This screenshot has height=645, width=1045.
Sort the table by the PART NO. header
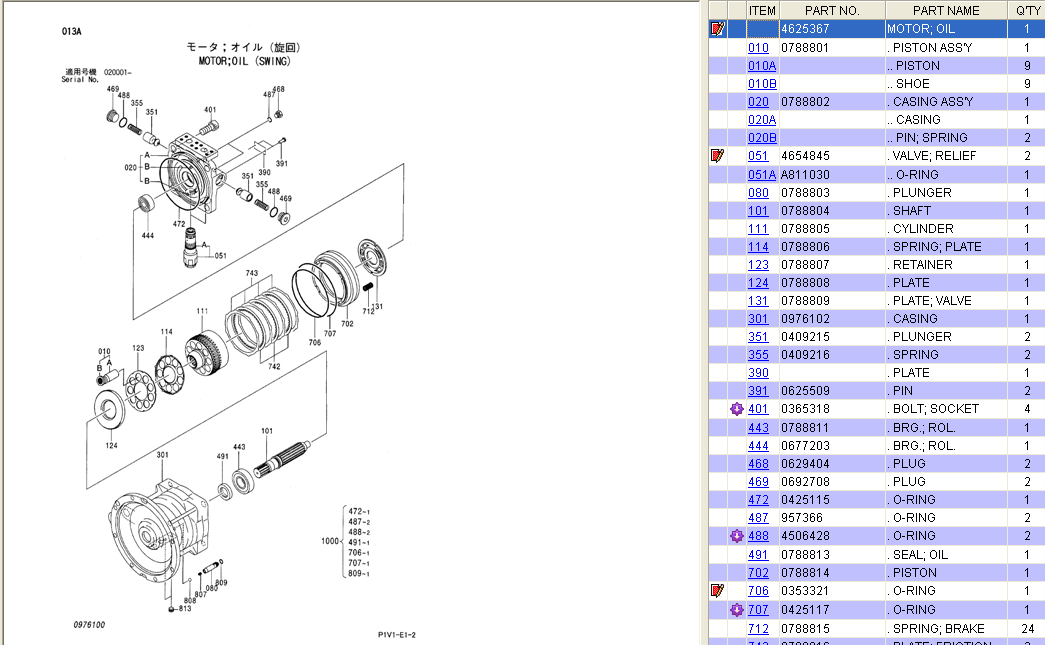pyautogui.click(x=831, y=10)
